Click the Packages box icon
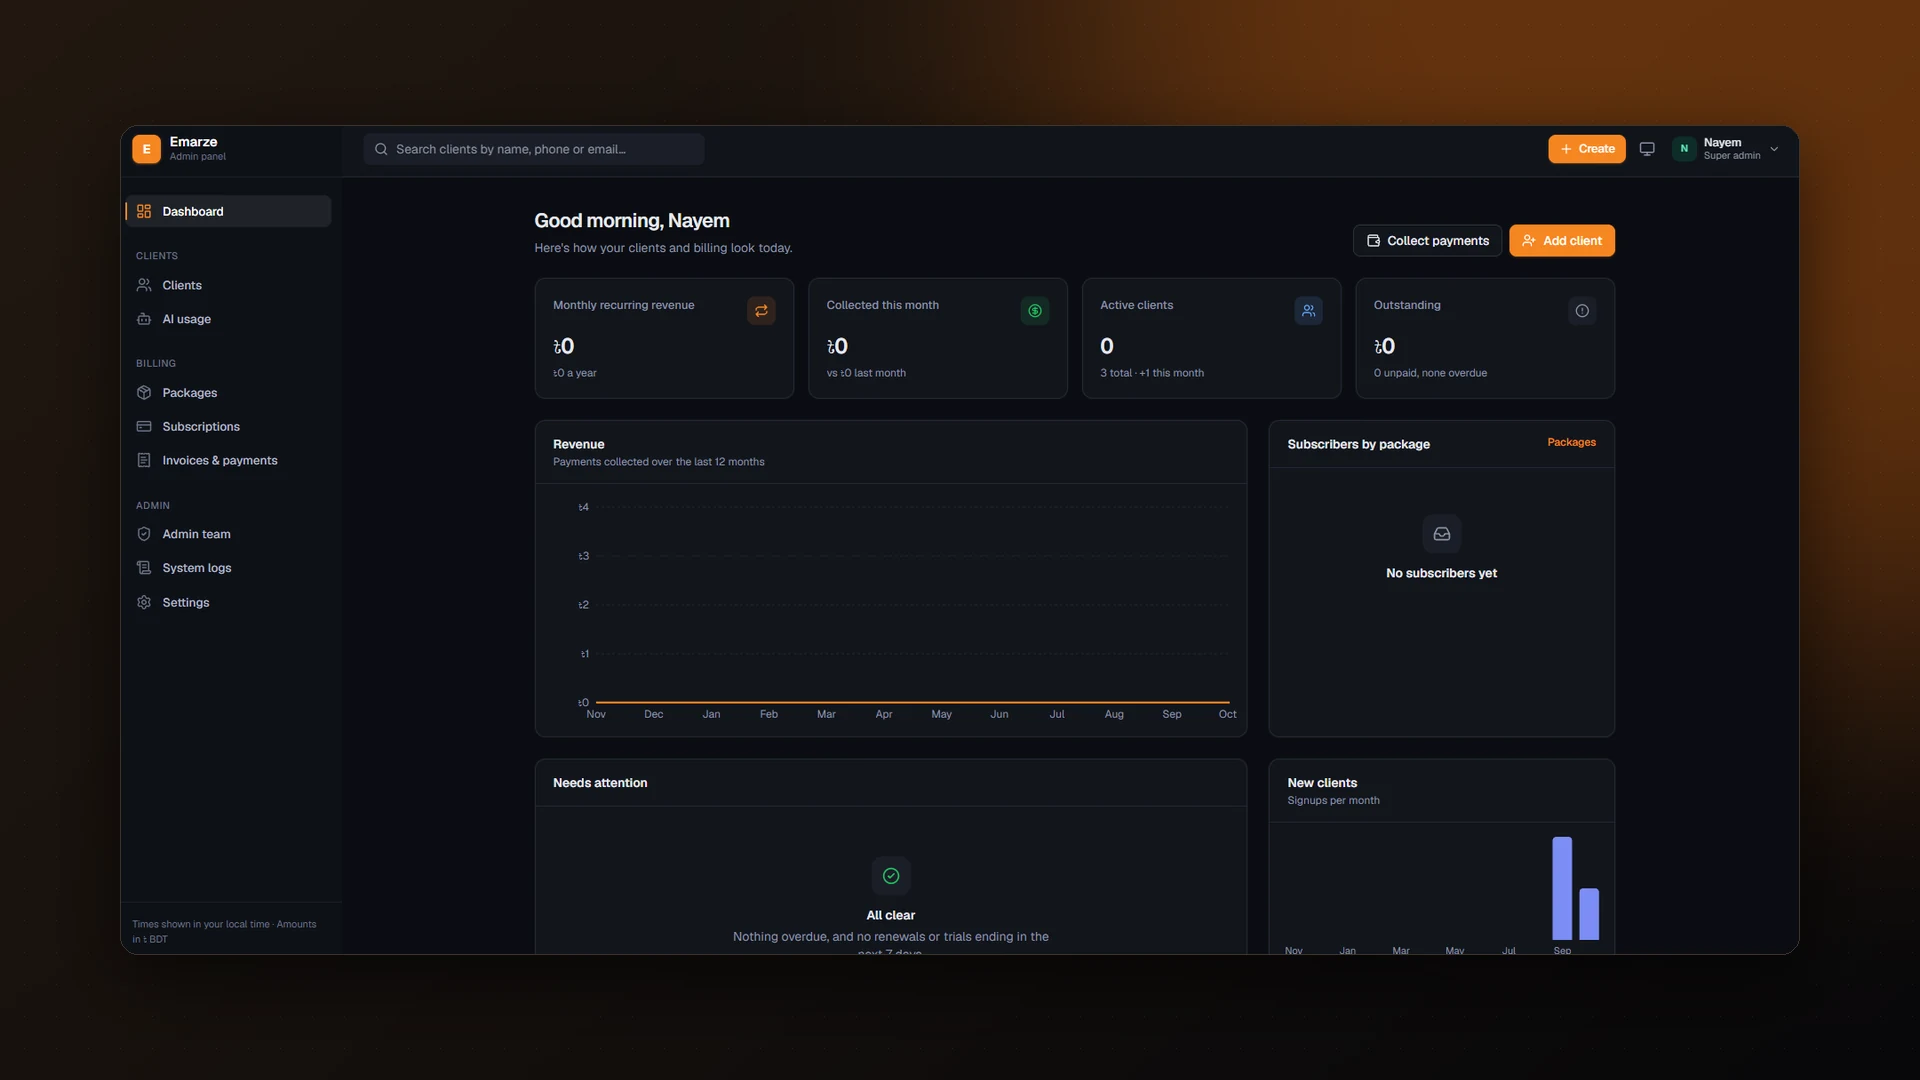The height and width of the screenshot is (1080, 1920). pos(144,393)
